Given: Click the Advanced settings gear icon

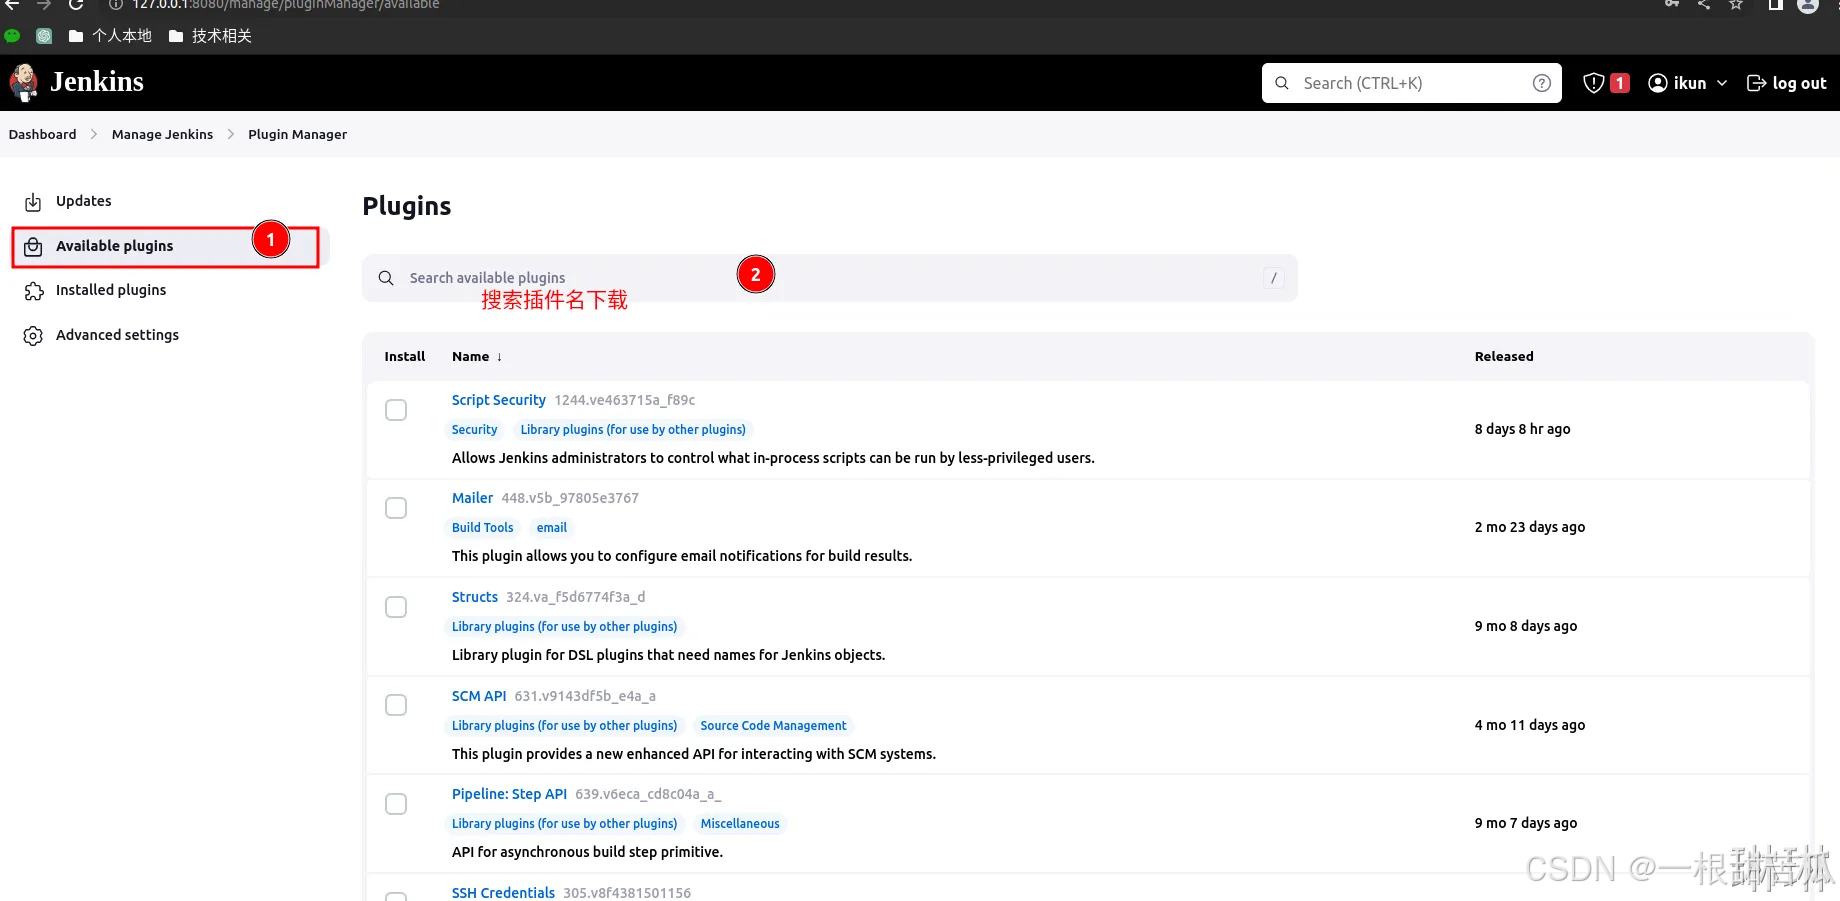Looking at the screenshot, I should (x=33, y=336).
